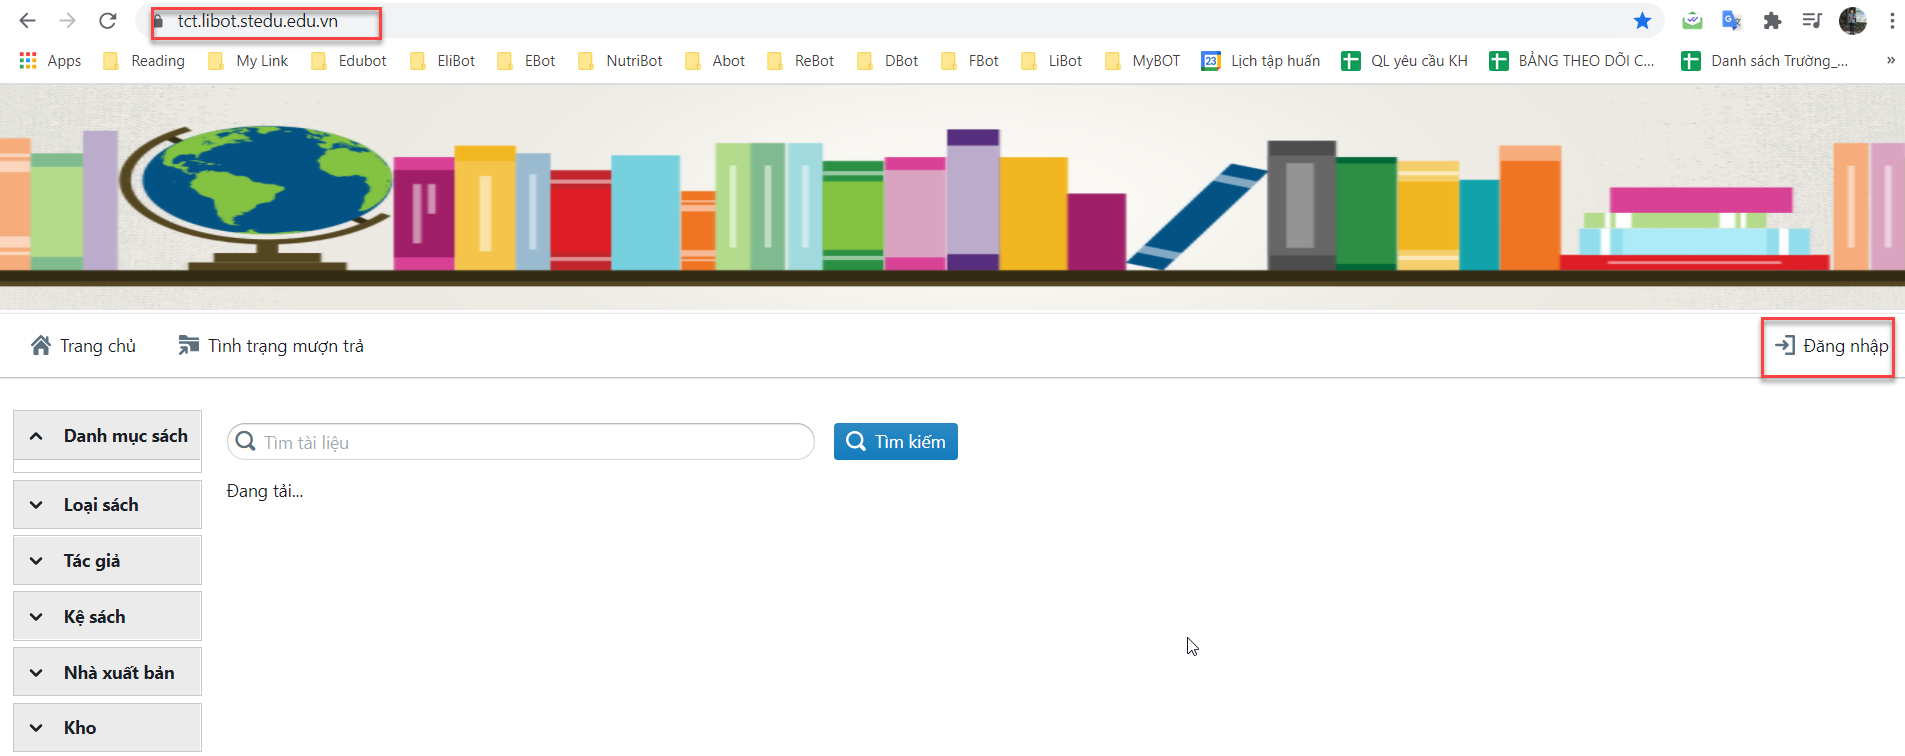Click the bookmark star icon in address bar

[1642, 21]
